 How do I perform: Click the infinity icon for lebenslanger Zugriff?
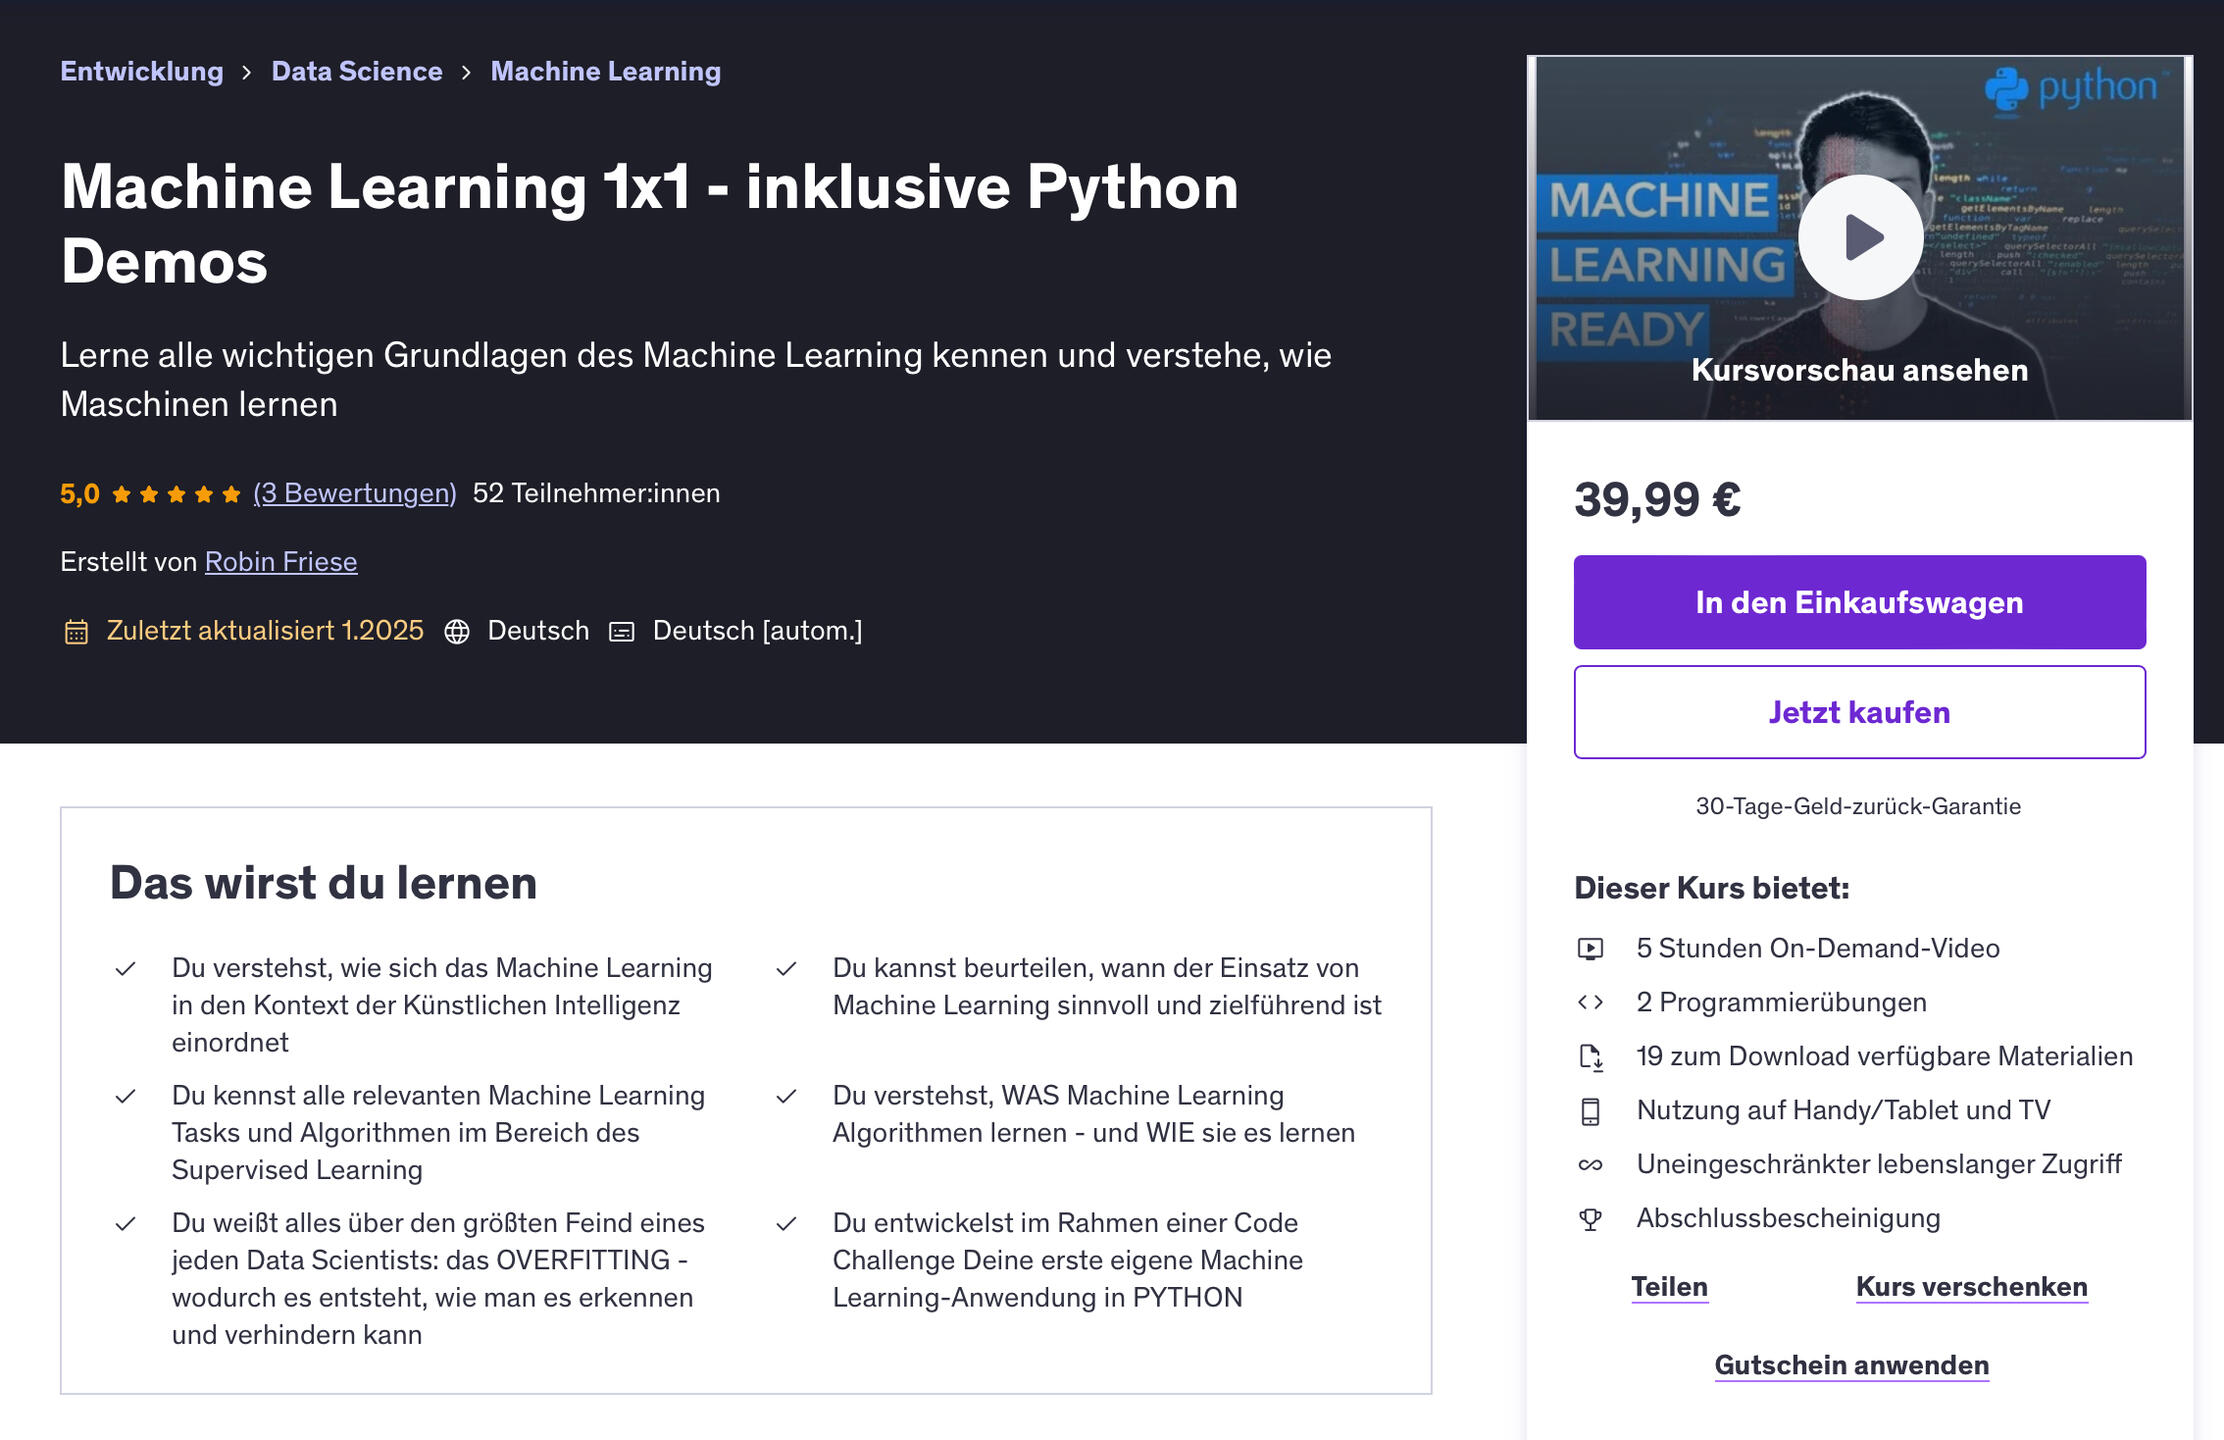(1592, 1164)
